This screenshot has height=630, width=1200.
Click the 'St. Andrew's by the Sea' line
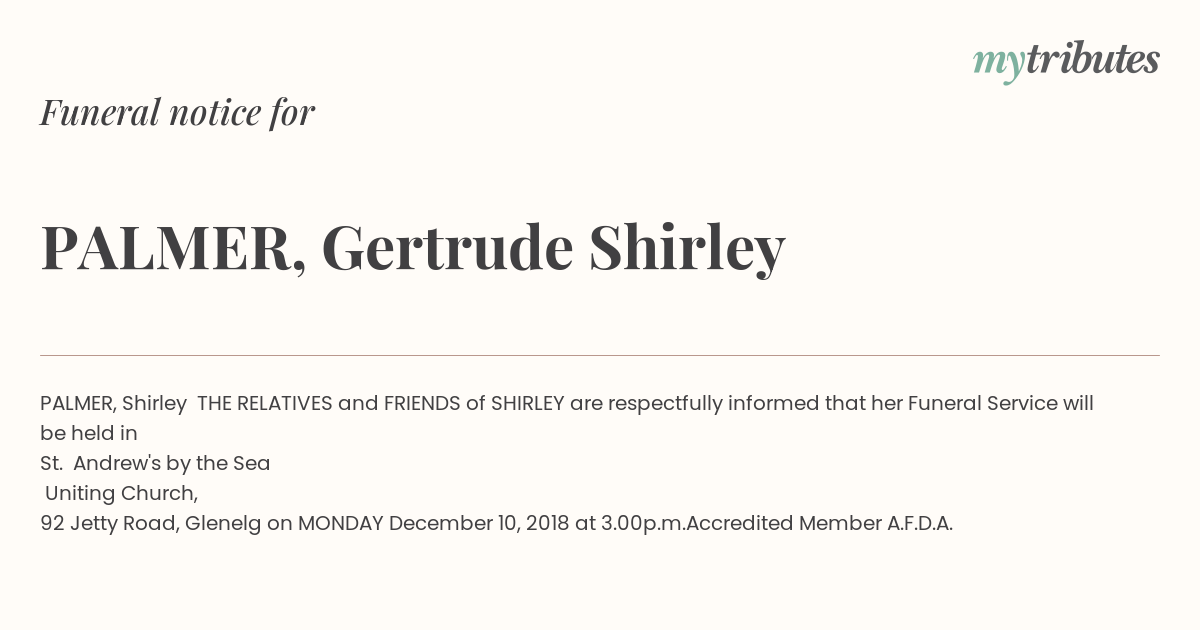point(155,464)
